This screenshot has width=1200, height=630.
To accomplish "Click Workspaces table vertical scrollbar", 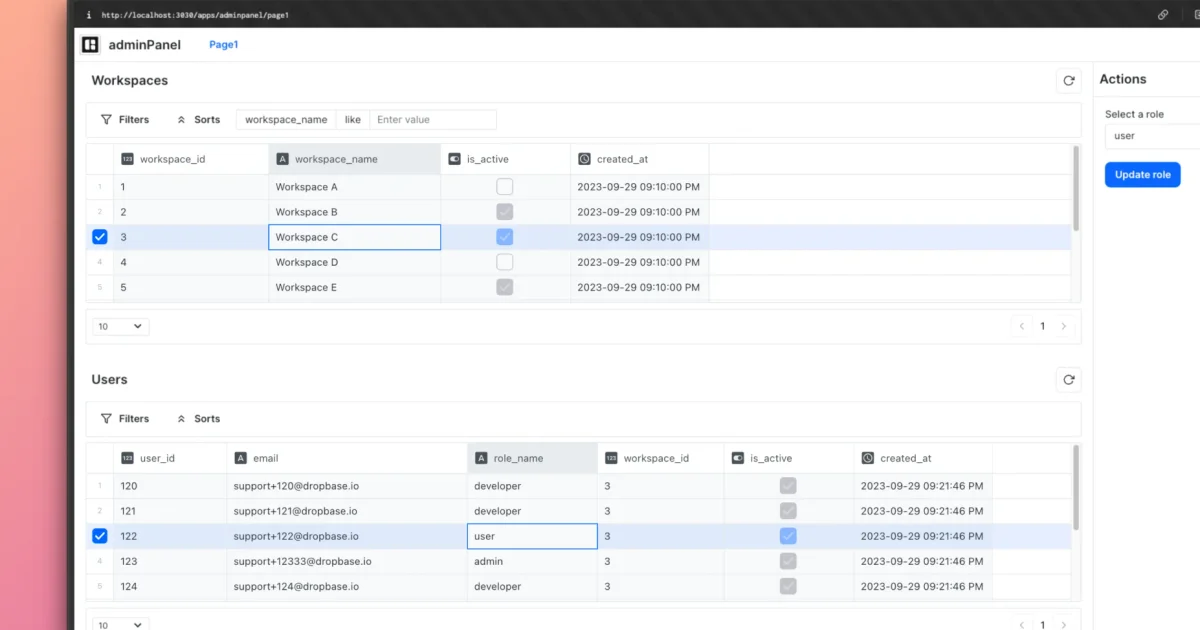I will tap(1076, 188).
